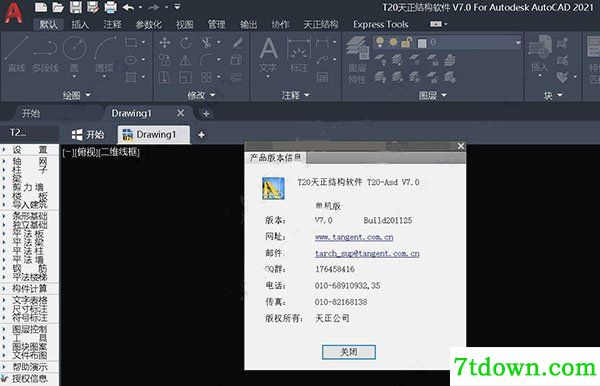Expand the 图层控制 sidebar menu
This screenshot has height=386, width=600.
pos(29,329)
